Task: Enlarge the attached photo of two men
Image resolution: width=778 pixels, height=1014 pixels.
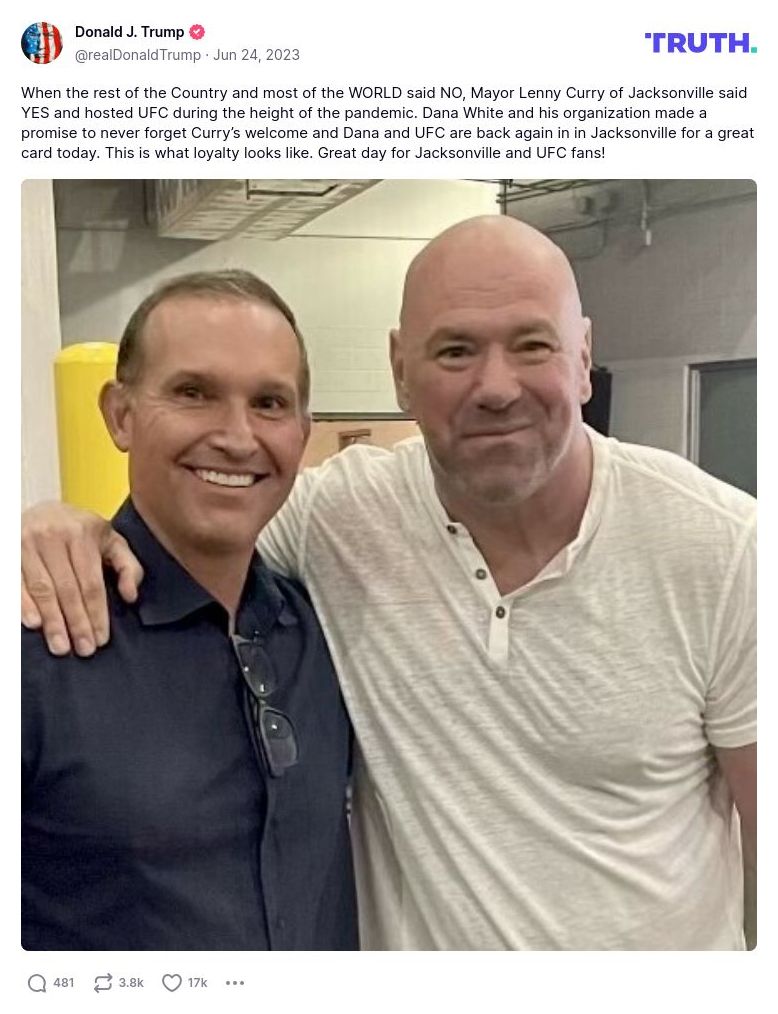Action: point(389,565)
